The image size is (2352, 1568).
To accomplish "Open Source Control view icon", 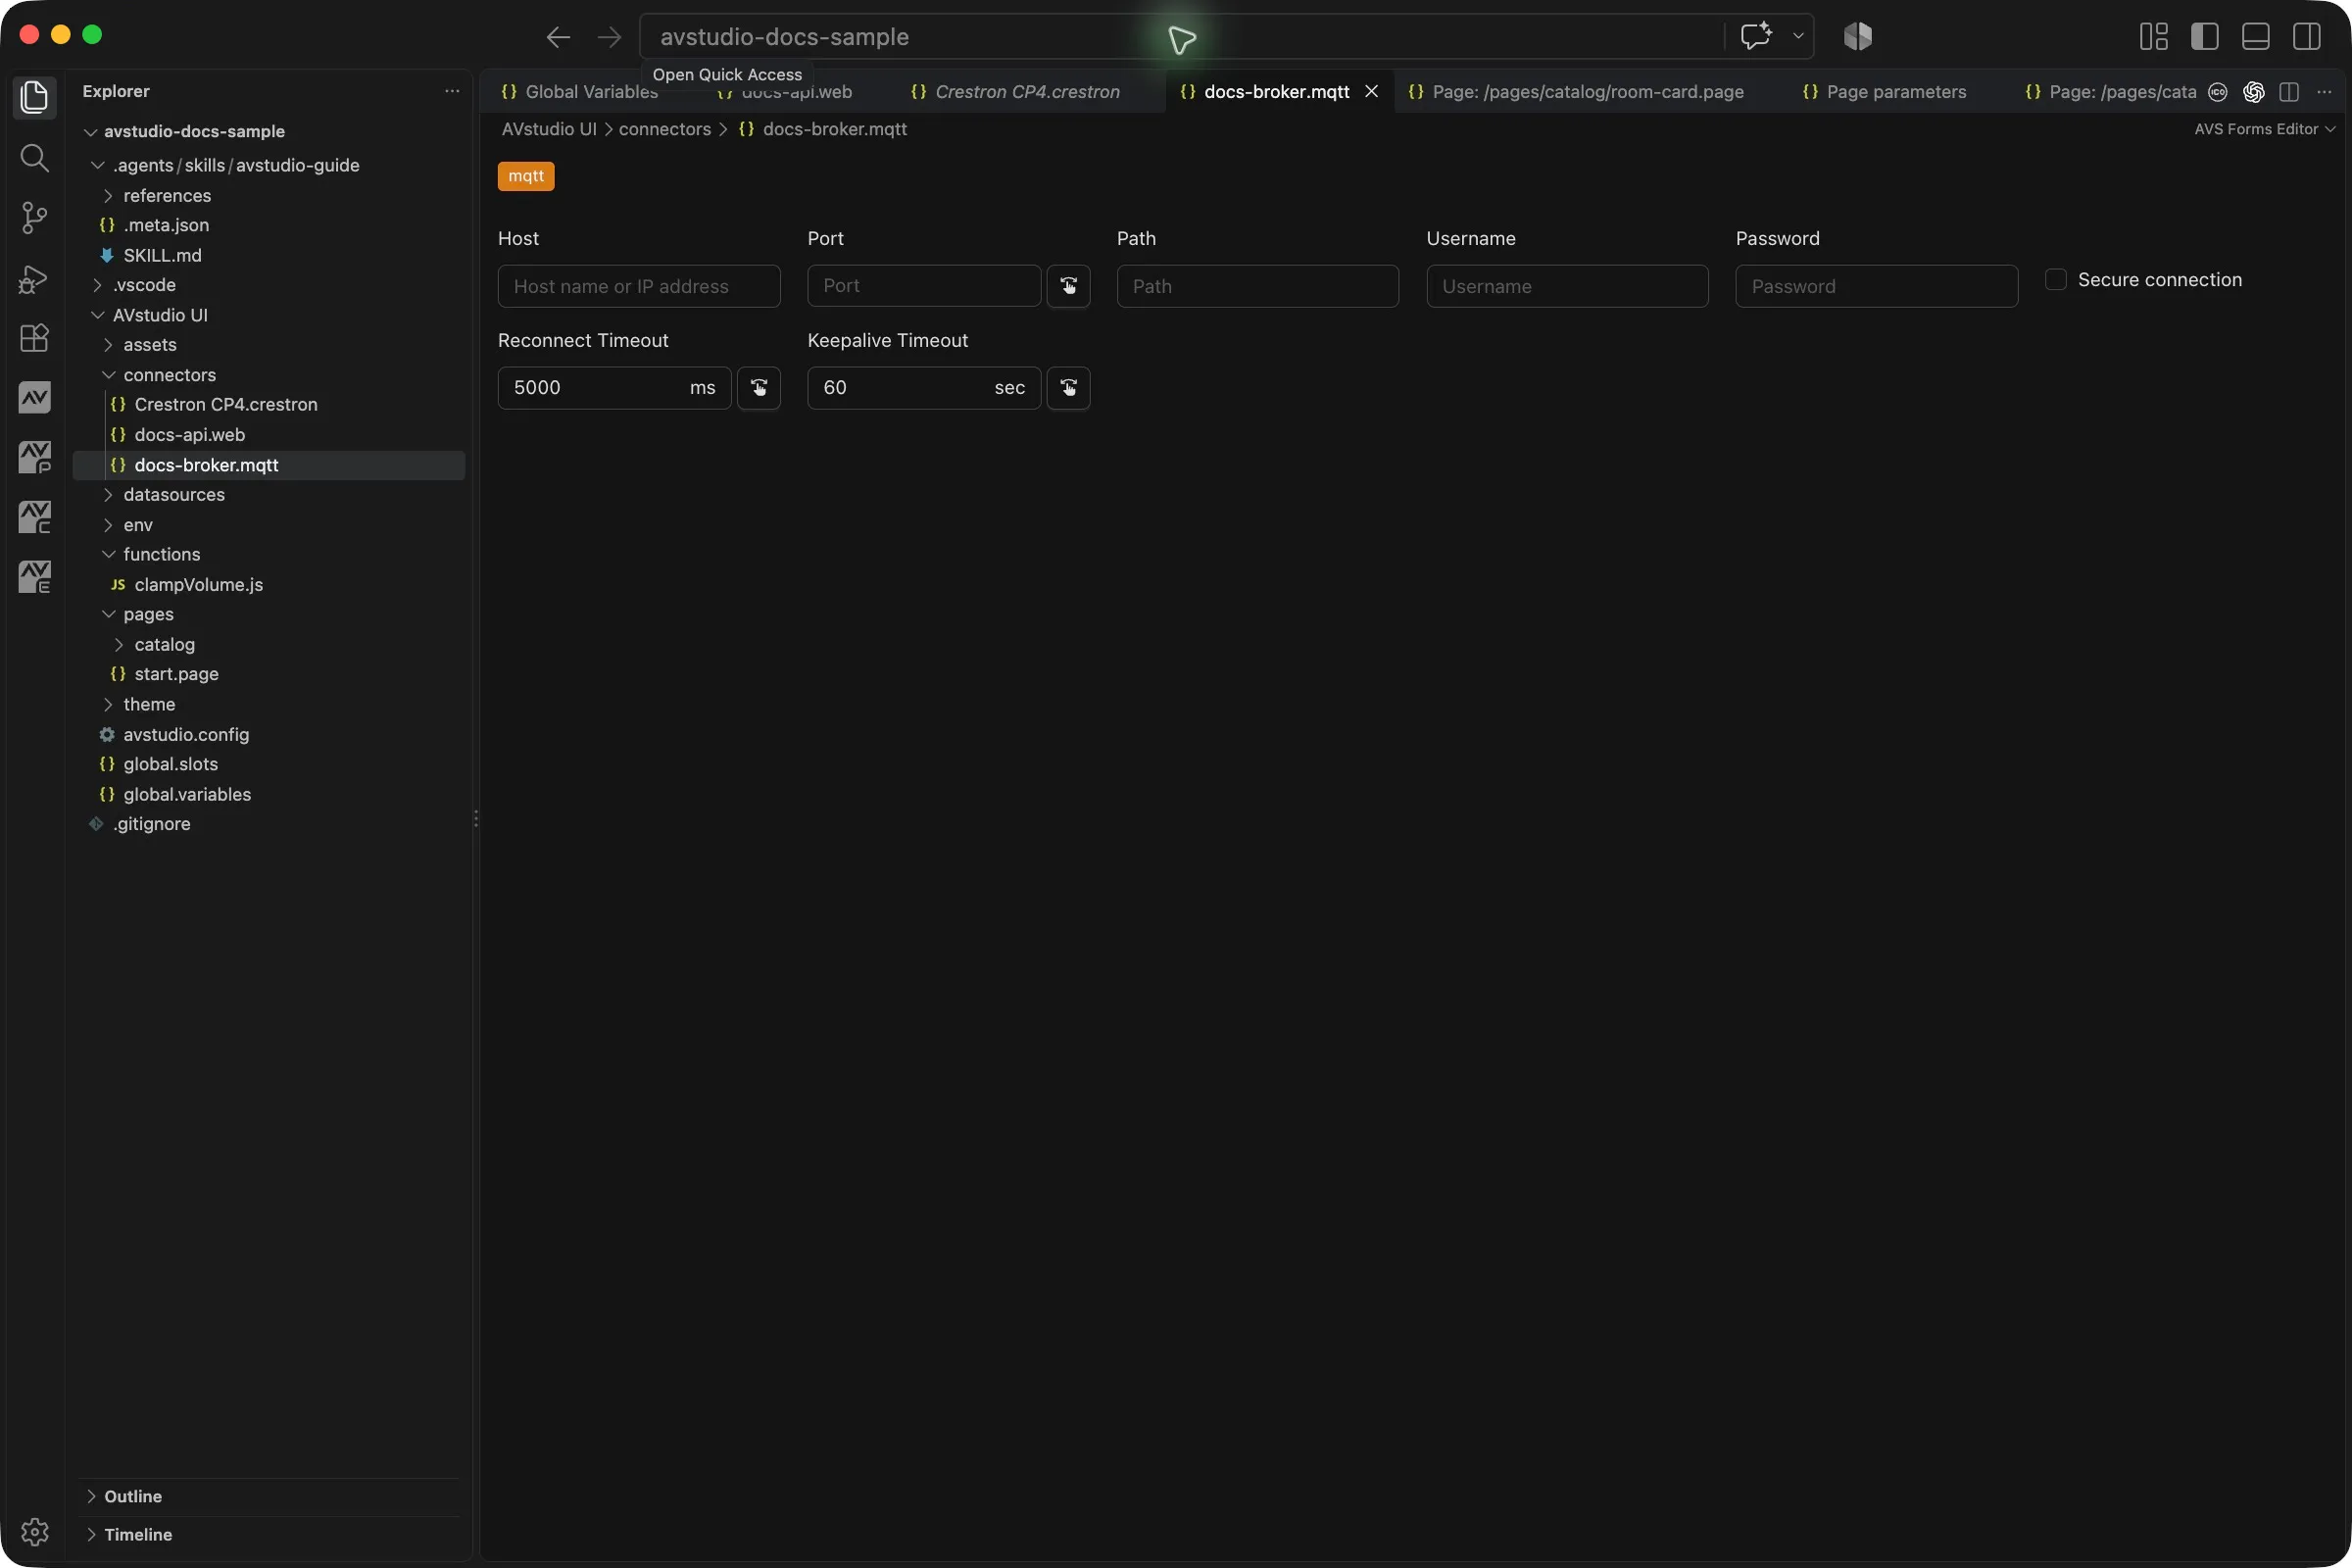I will [34, 217].
